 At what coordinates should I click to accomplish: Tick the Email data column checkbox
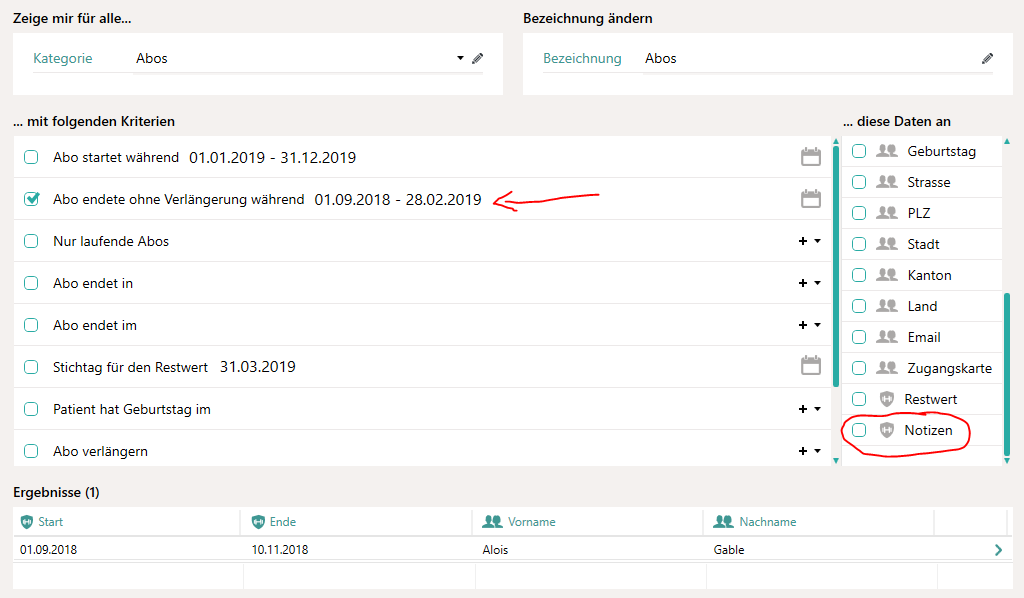pyautogui.click(x=859, y=337)
